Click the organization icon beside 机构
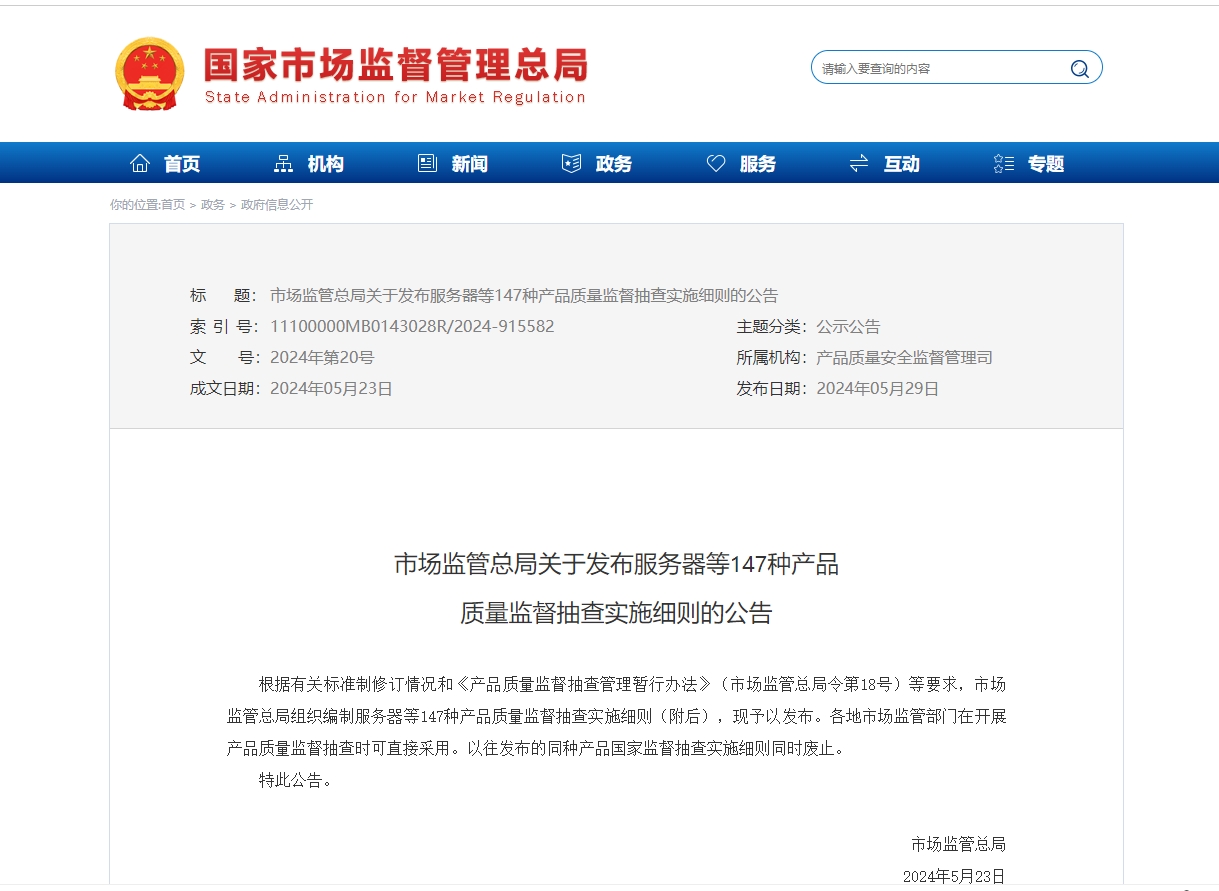 (284, 163)
